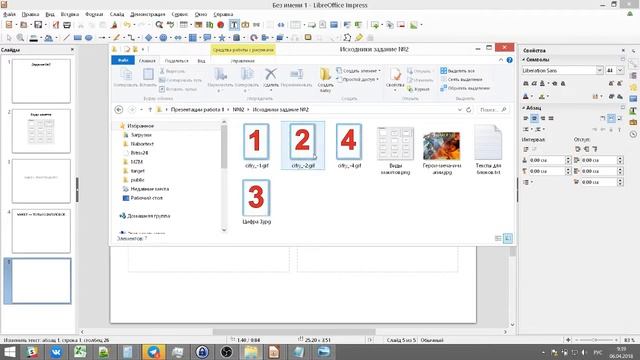Open the Демонстрация menu in Impress
This screenshot has width=640, height=360.
coord(148,14)
